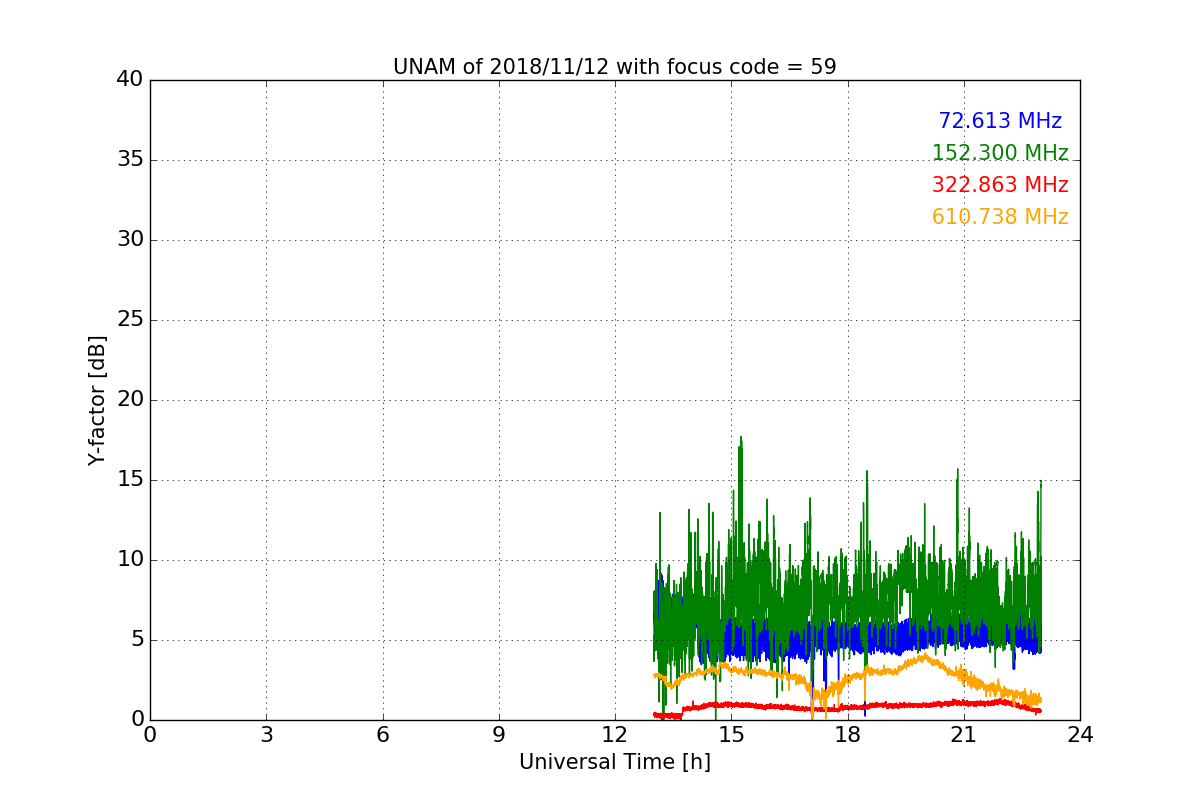Click the y-axis tick label '5'
The width and height of the screenshot is (1200, 800).
coord(136,640)
